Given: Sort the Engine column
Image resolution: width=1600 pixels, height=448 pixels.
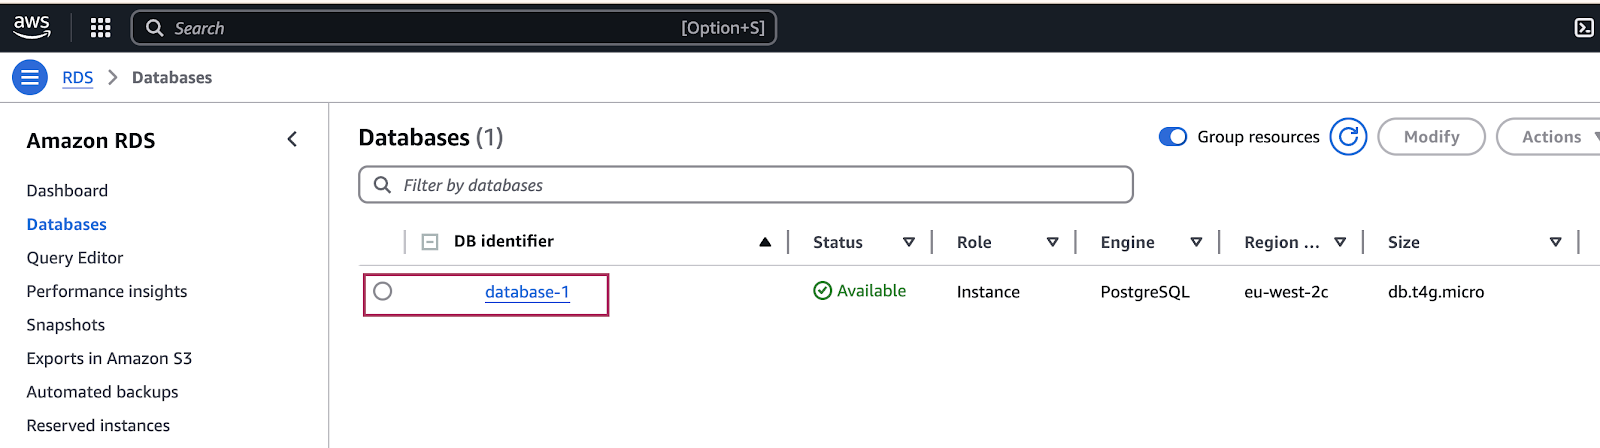Looking at the screenshot, I should [1196, 242].
